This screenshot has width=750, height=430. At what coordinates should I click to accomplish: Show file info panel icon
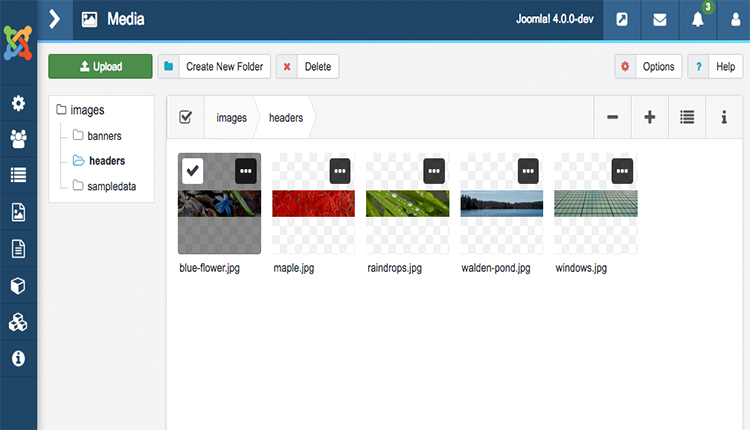coord(724,117)
